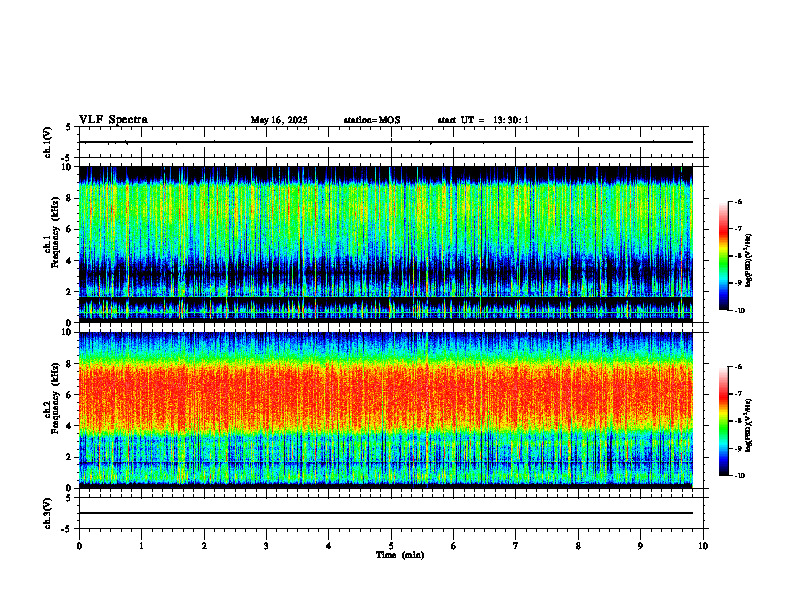Click the ch.3(V) waveform trace panel
The height and width of the screenshot is (612, 792).
[x=391, y=513]
